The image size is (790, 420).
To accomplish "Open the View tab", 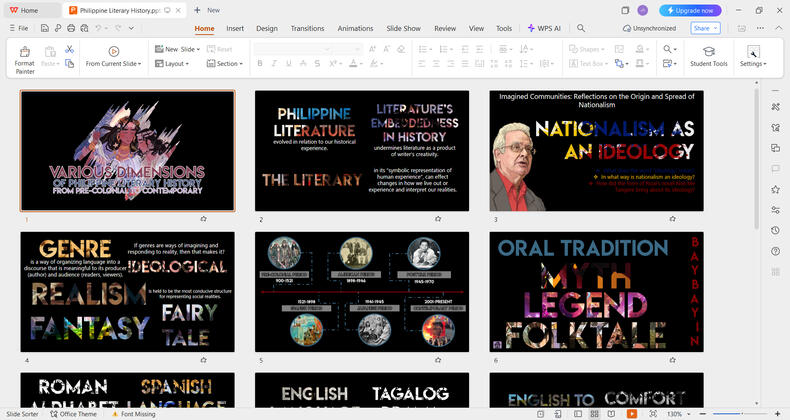I will coord(476,28).
